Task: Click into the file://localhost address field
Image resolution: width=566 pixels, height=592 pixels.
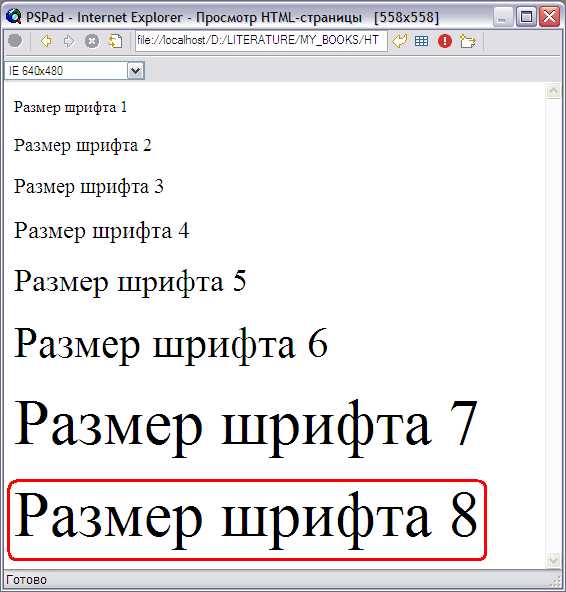Action: pos(261,40)
